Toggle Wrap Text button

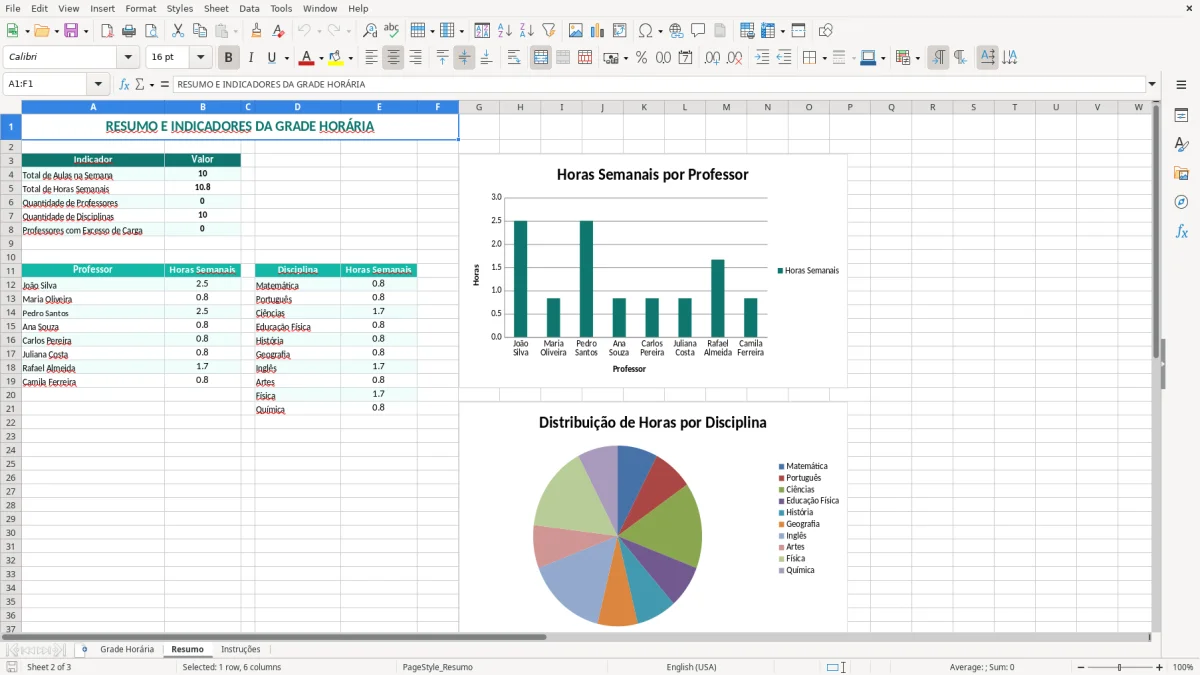[x=514, y=58]
